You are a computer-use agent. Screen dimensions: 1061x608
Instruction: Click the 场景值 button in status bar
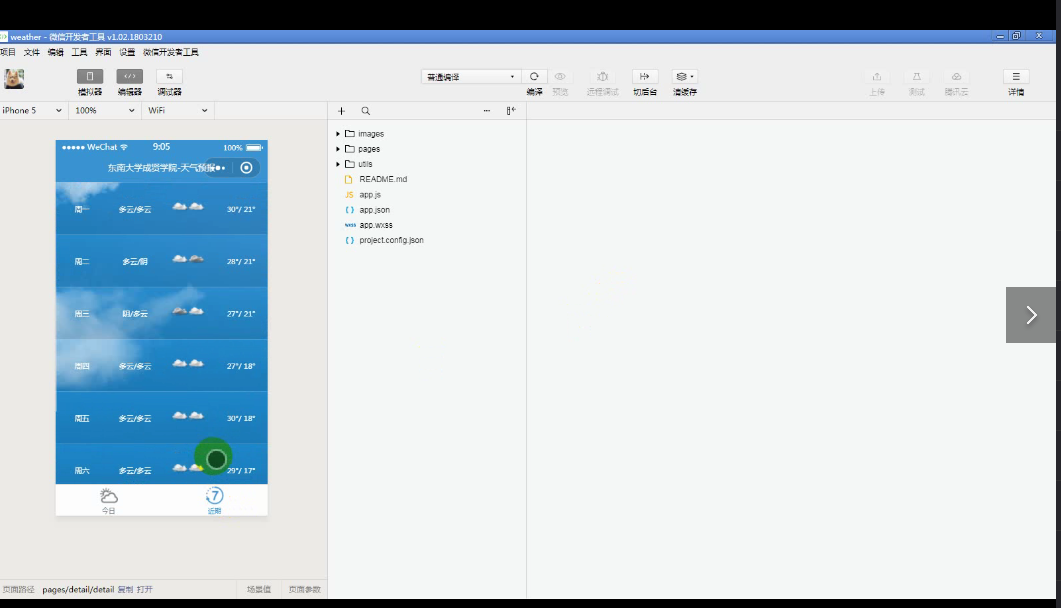(x=258, y=590)
